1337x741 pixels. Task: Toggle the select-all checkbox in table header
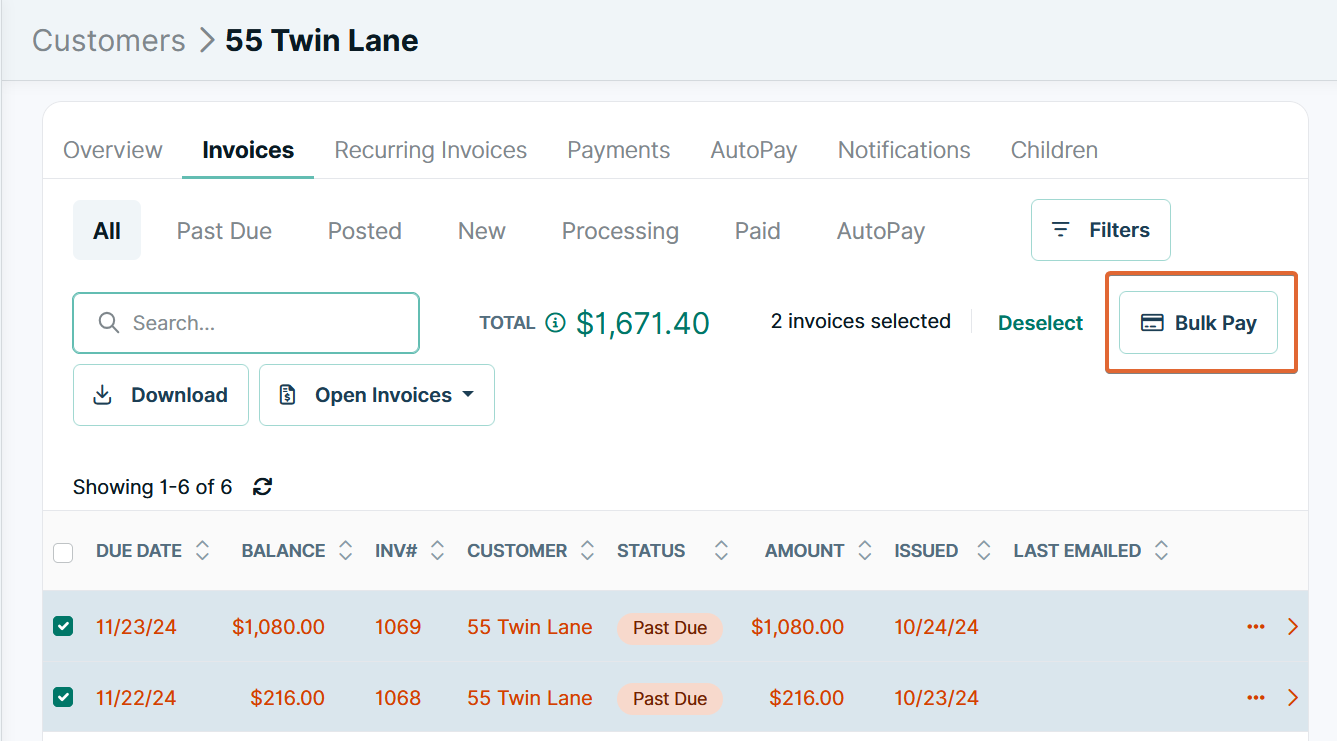pos(63,552)
